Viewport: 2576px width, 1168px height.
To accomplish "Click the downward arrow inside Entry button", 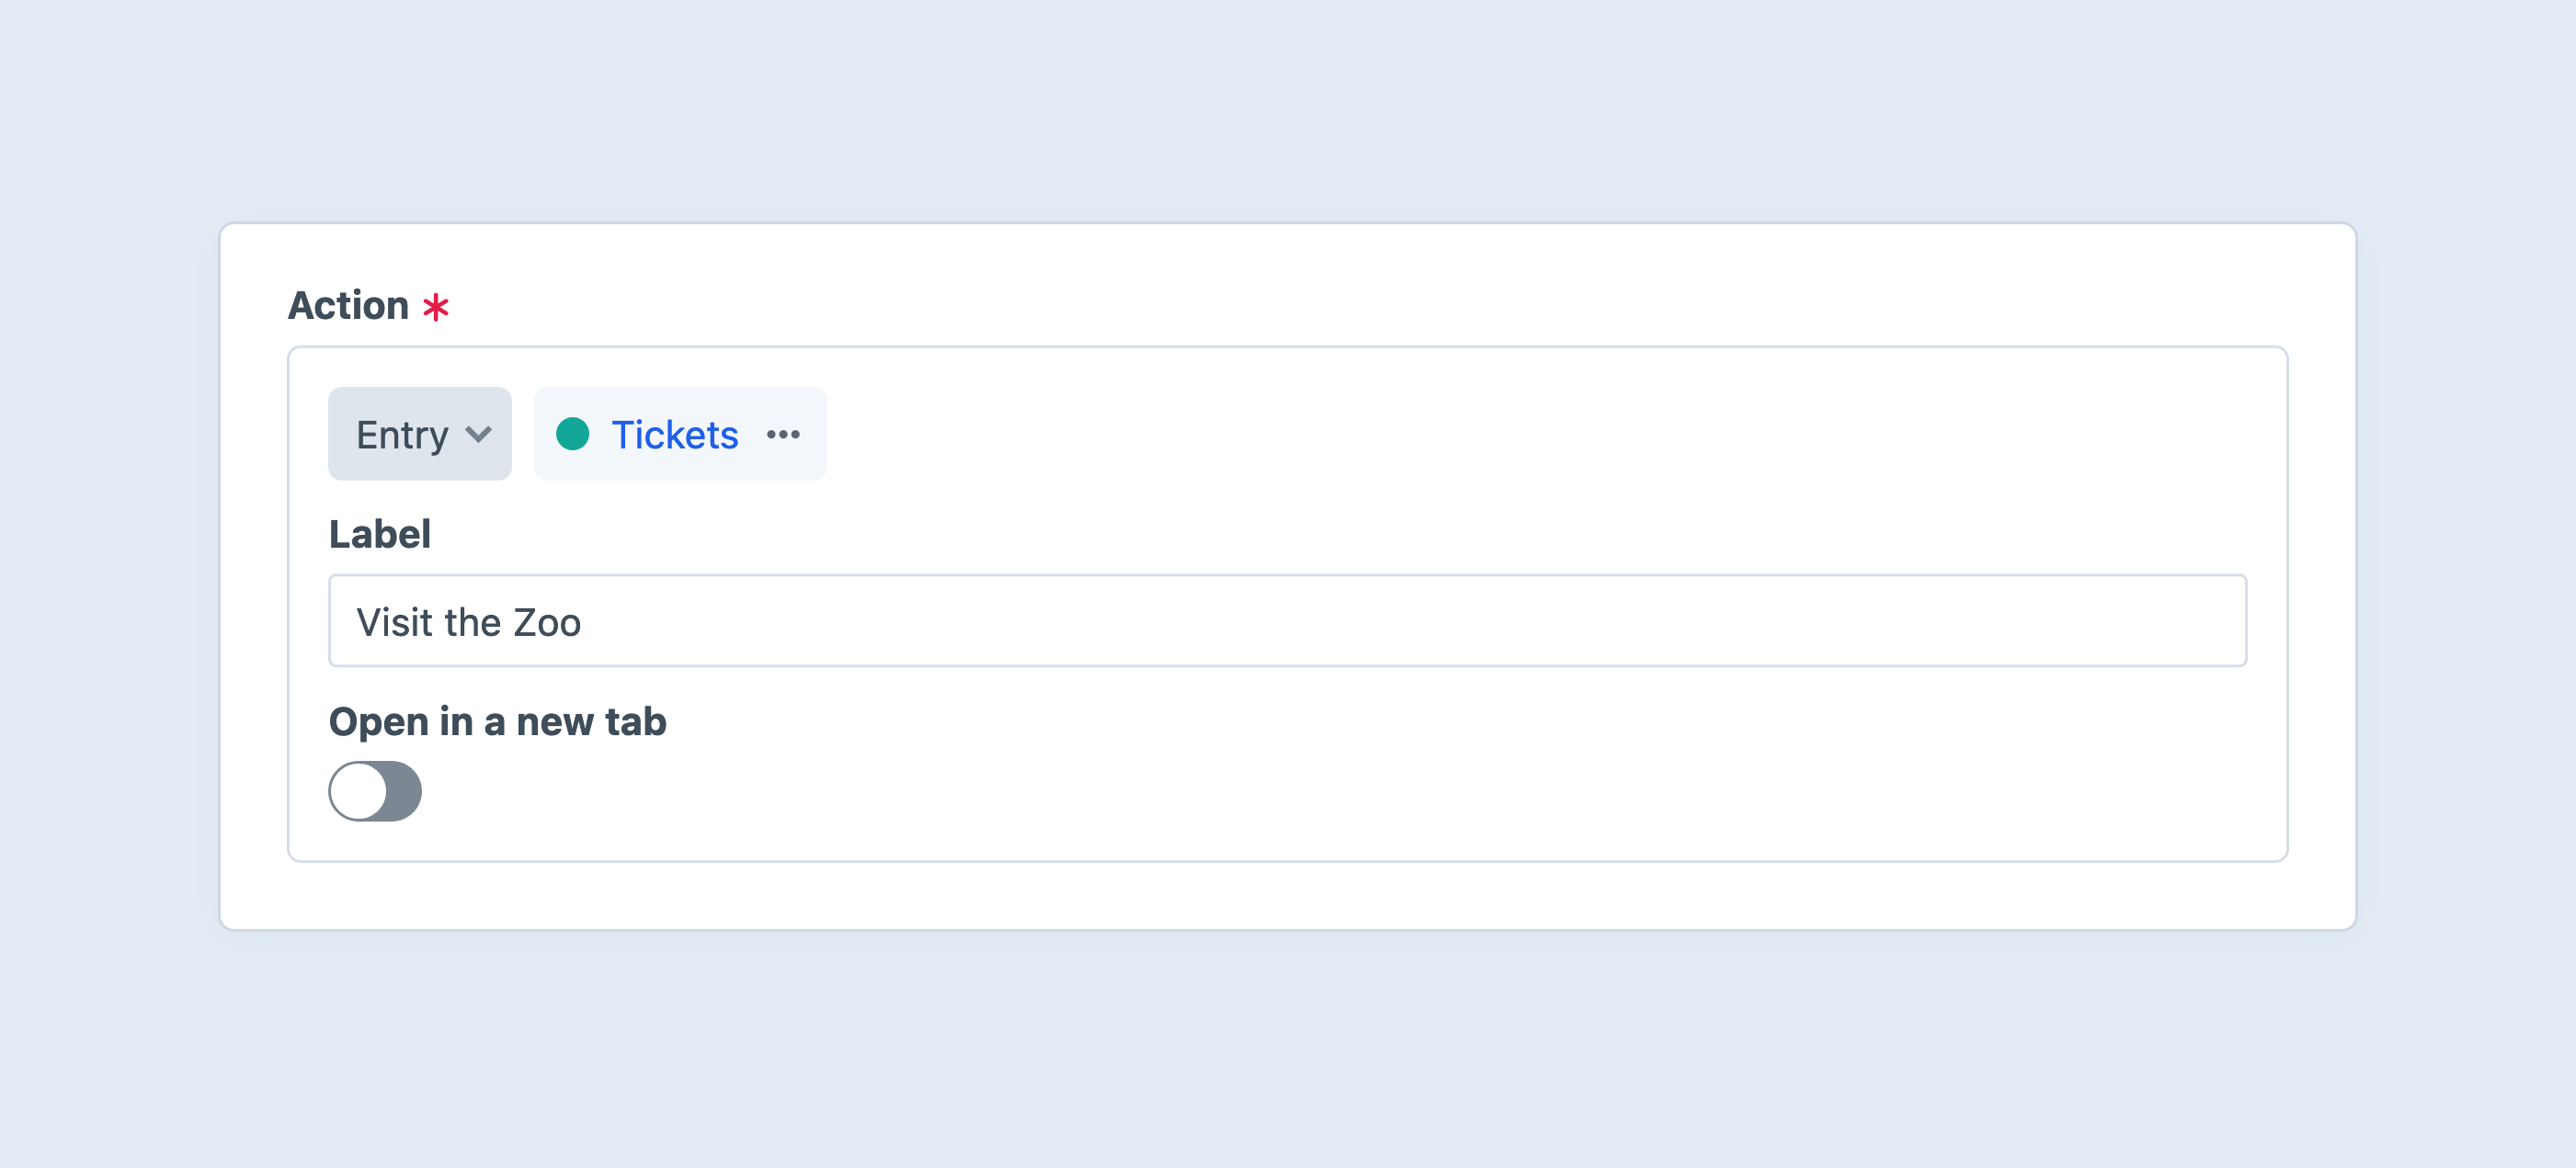I will pos(477,434).
